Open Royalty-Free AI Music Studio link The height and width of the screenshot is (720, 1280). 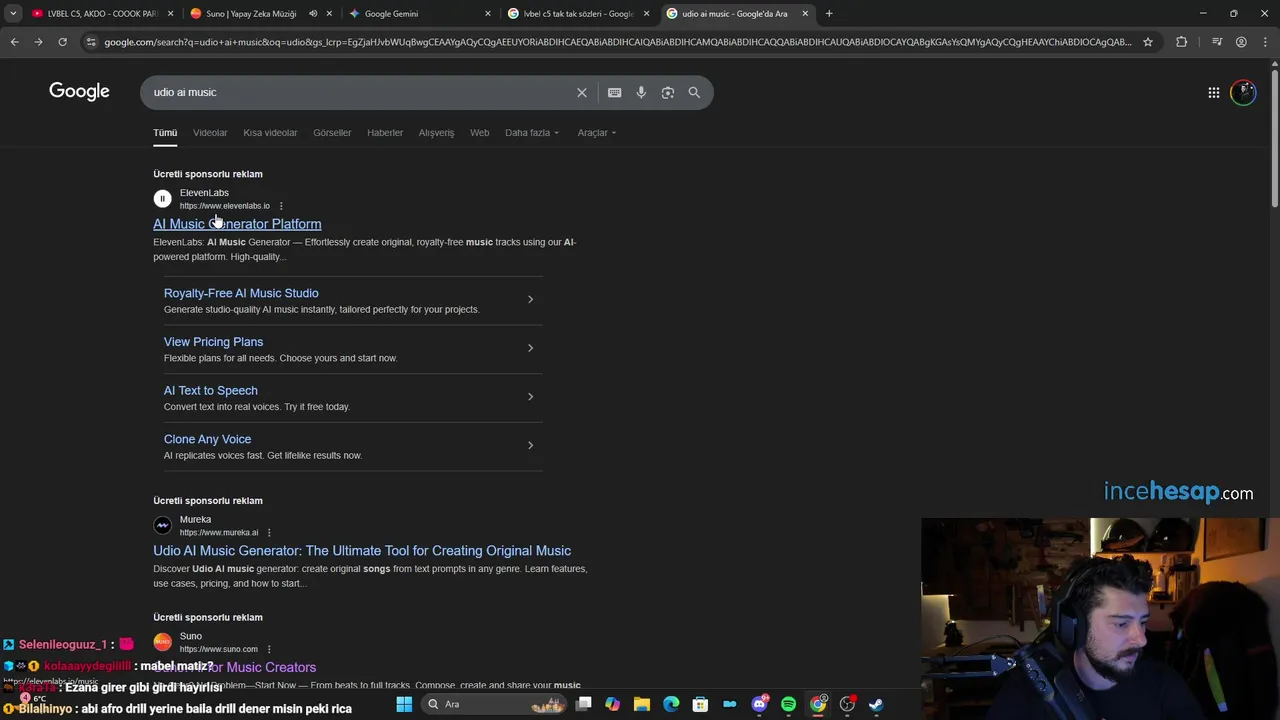coord(241,293)
